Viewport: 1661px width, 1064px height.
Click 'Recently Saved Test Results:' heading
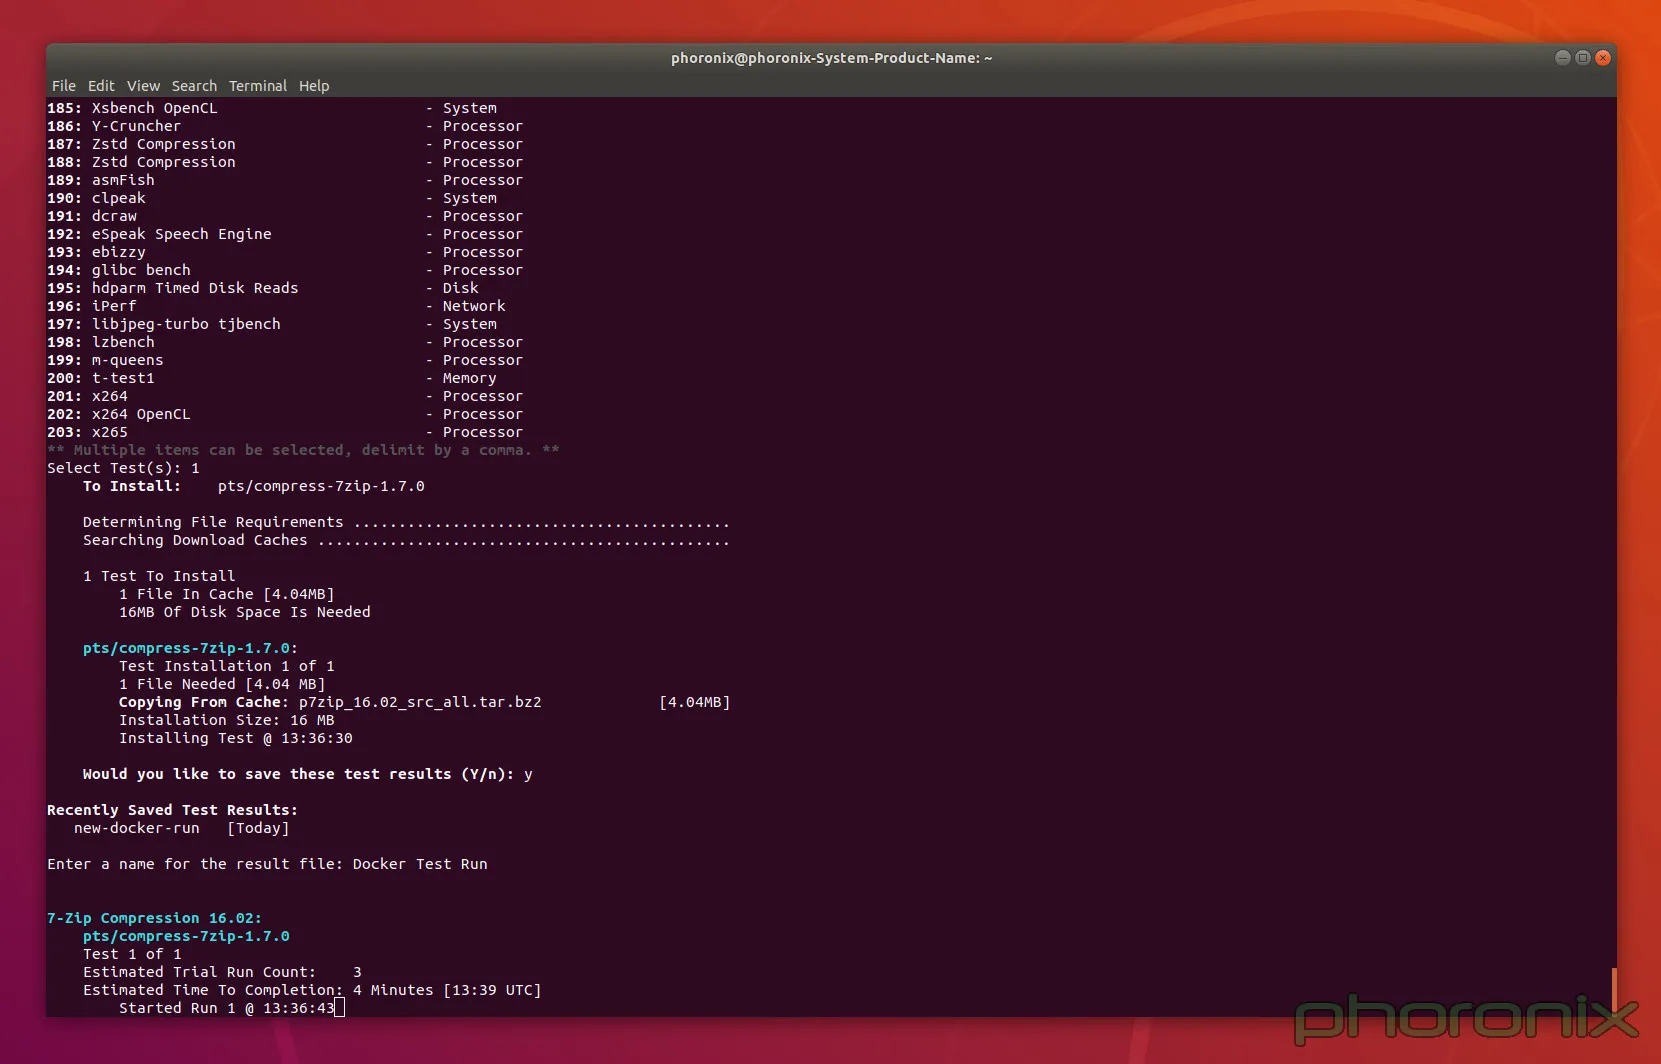[172, 810]
